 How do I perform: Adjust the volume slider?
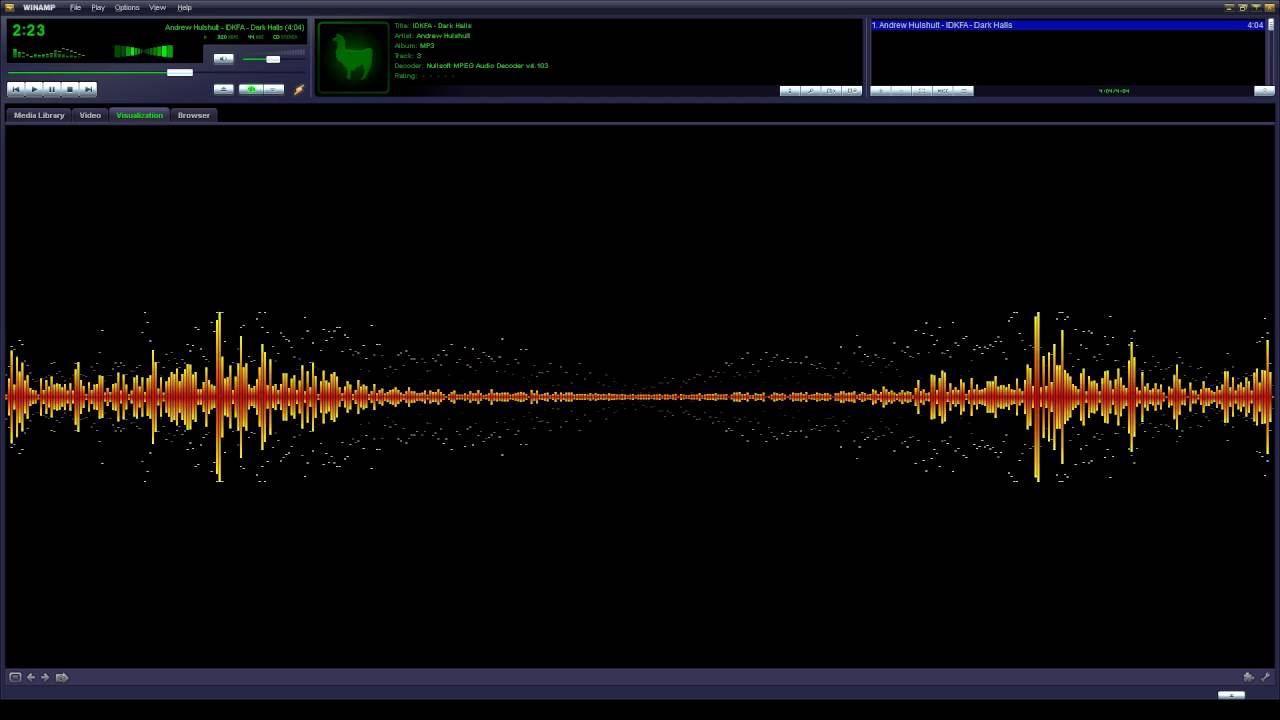pyautogui.click(x=272, y=59)
